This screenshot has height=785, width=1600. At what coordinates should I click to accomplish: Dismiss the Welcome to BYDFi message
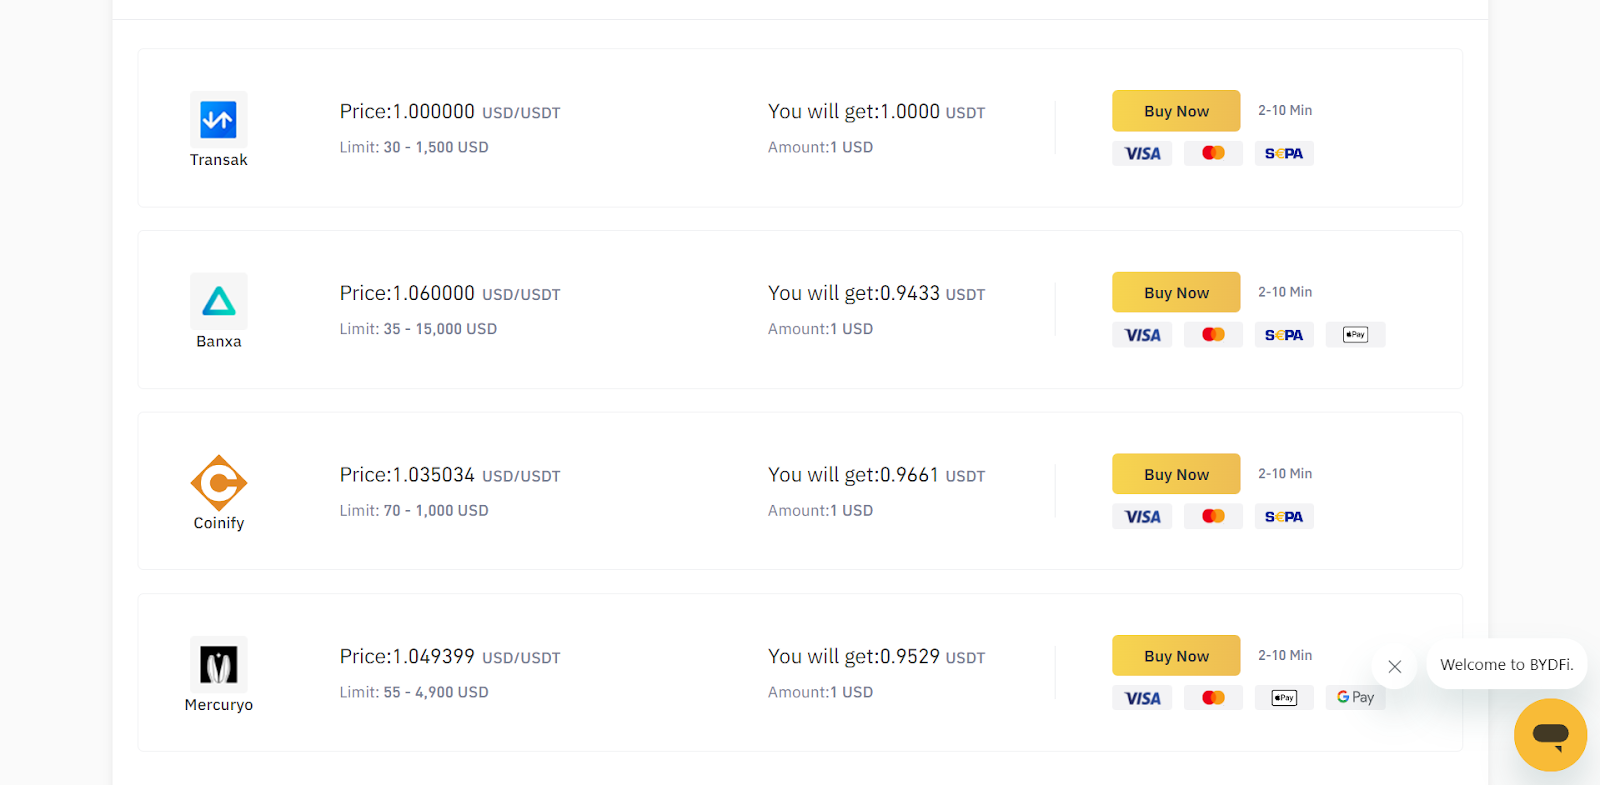[1395, 666]
